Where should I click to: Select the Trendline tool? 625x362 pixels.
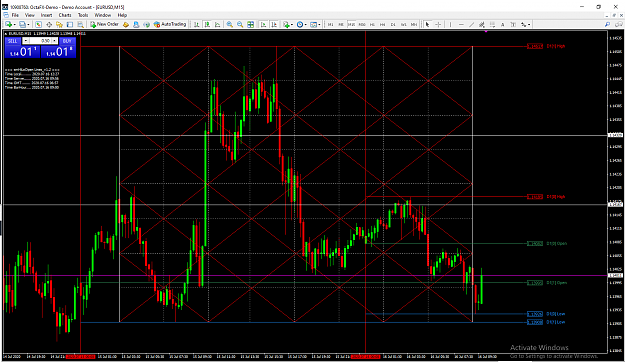(x=472, y=25)
